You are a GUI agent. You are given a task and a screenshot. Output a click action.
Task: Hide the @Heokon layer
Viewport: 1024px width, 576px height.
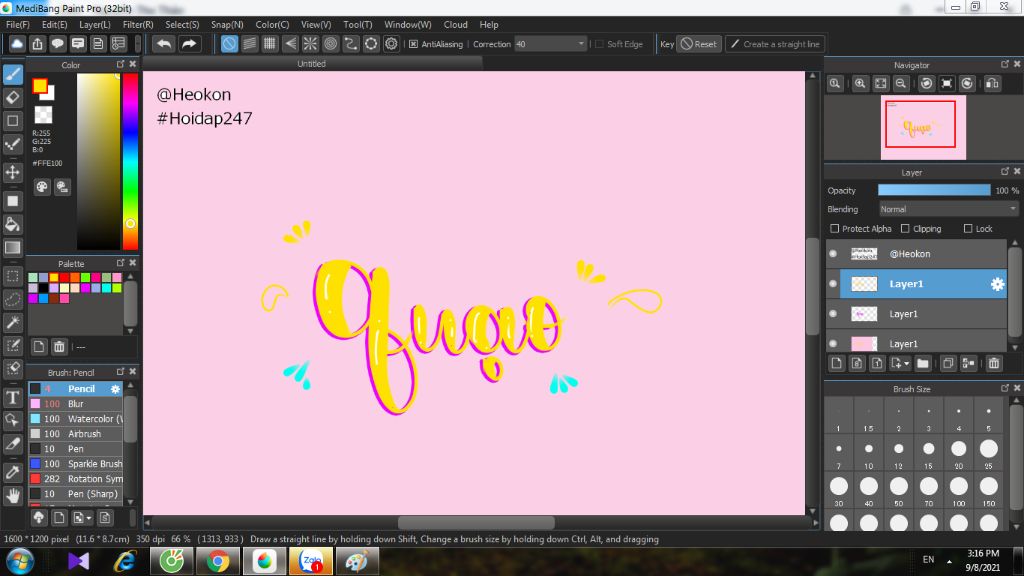pos(833,253)
